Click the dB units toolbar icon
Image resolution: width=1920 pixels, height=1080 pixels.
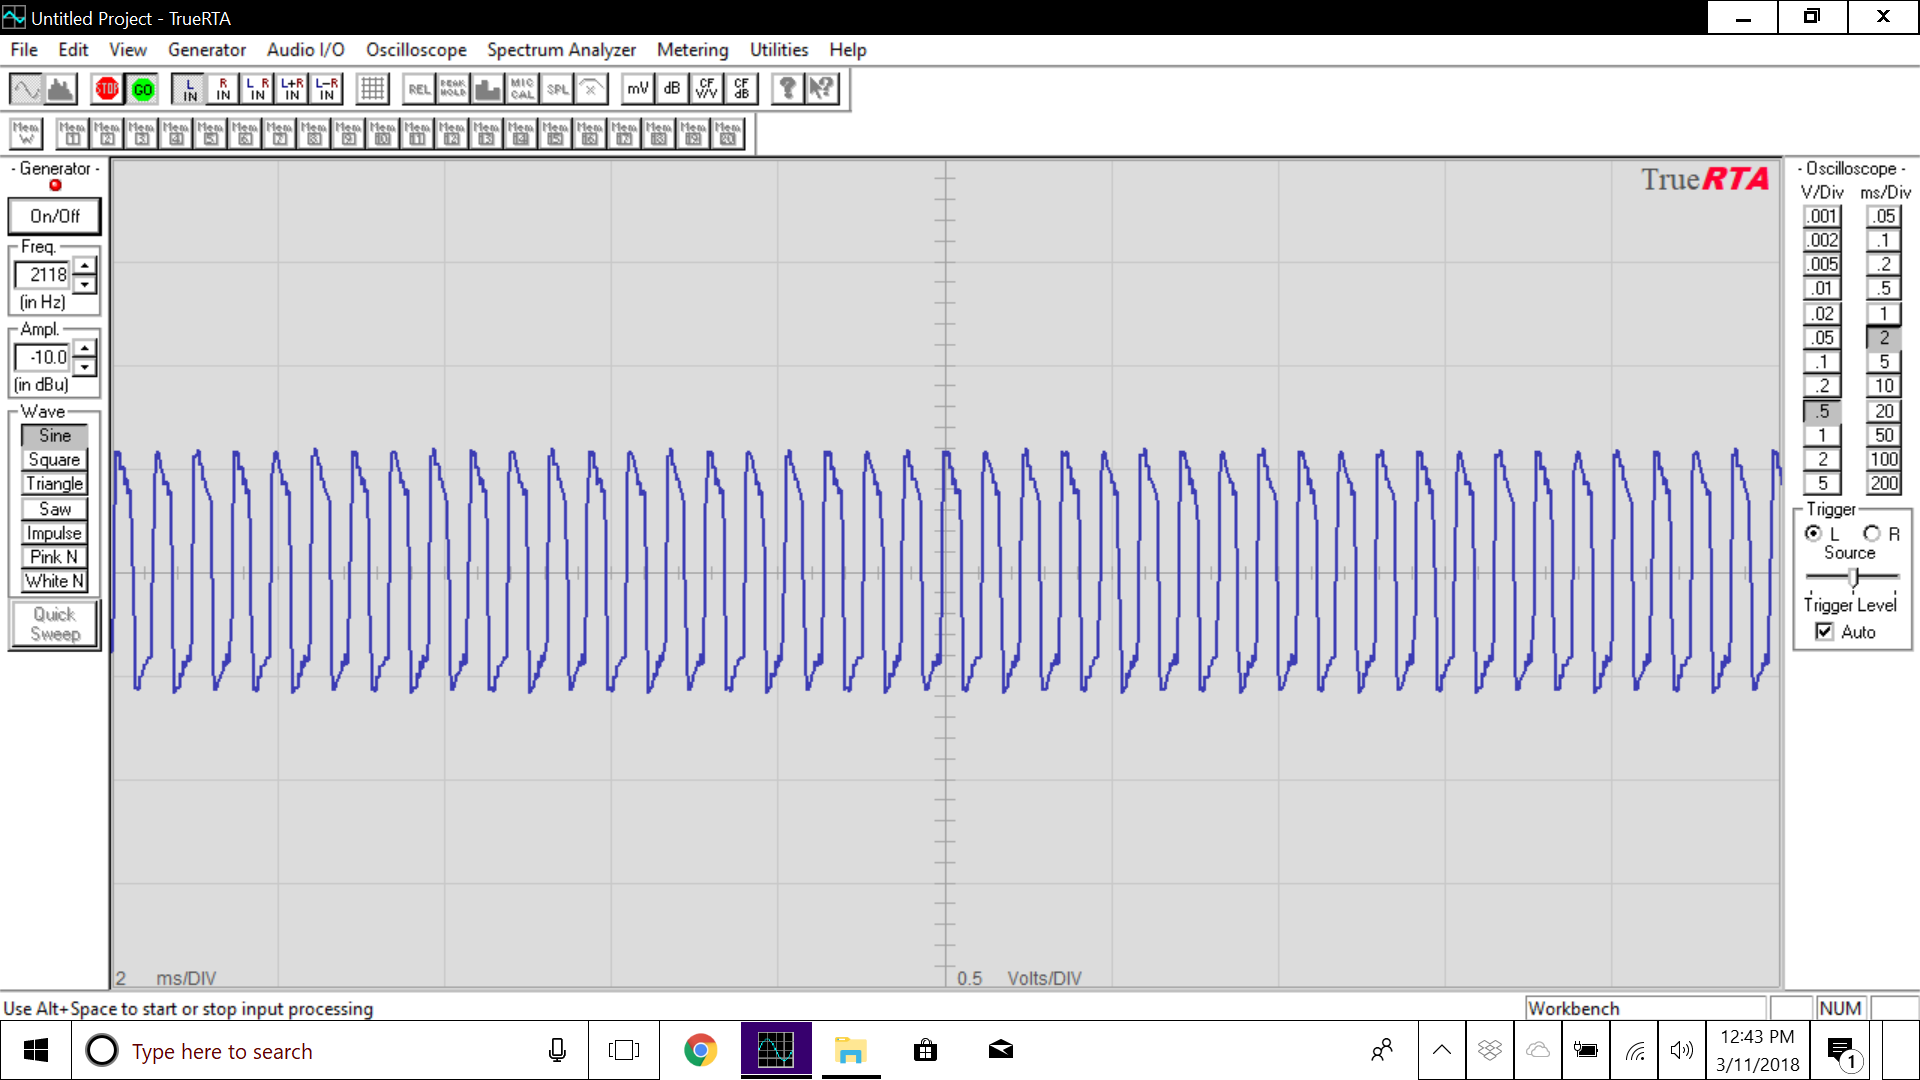coord(672,89)
